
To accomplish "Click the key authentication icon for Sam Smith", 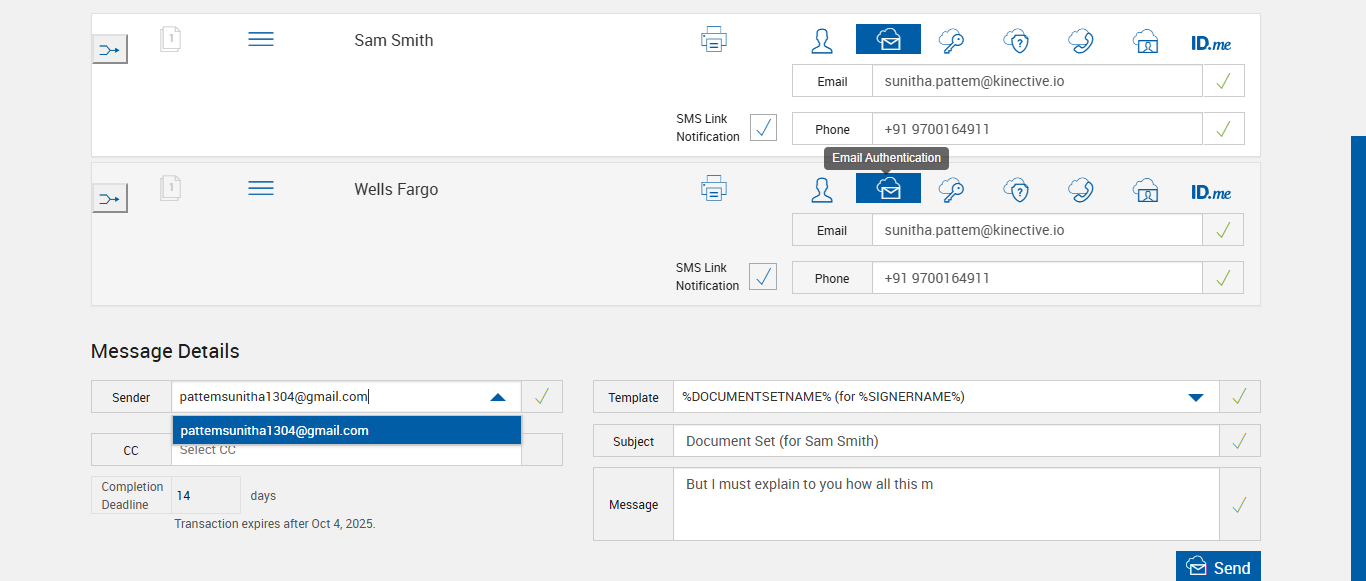I will (x=951, y=40).
